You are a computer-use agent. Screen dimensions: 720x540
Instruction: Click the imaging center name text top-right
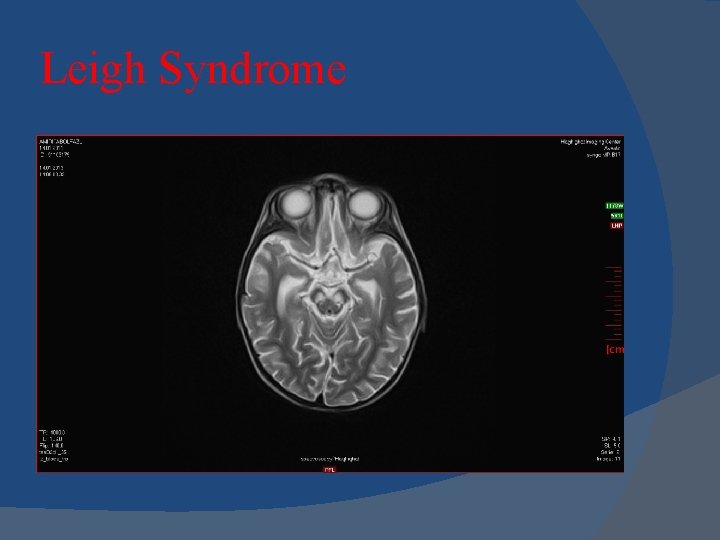591,142
